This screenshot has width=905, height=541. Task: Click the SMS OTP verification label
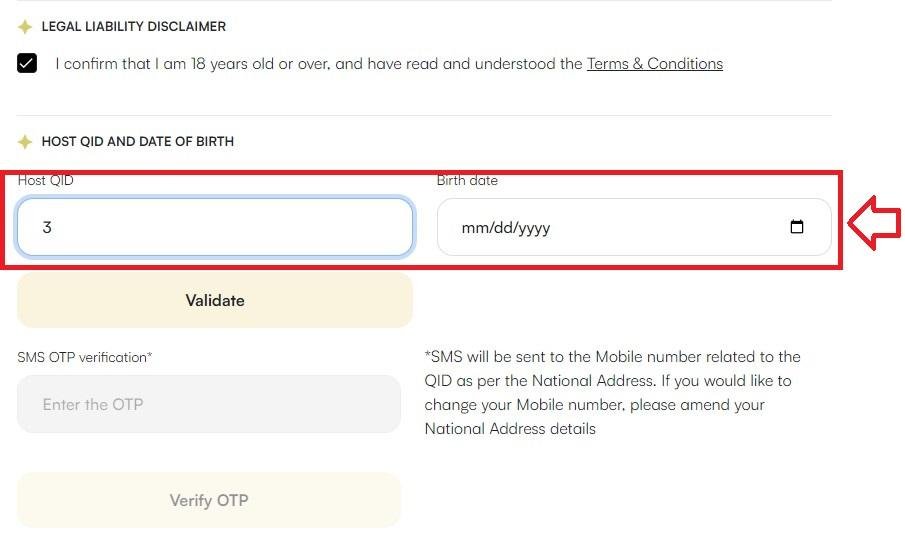pyautogui.click(x=85, y=357)
